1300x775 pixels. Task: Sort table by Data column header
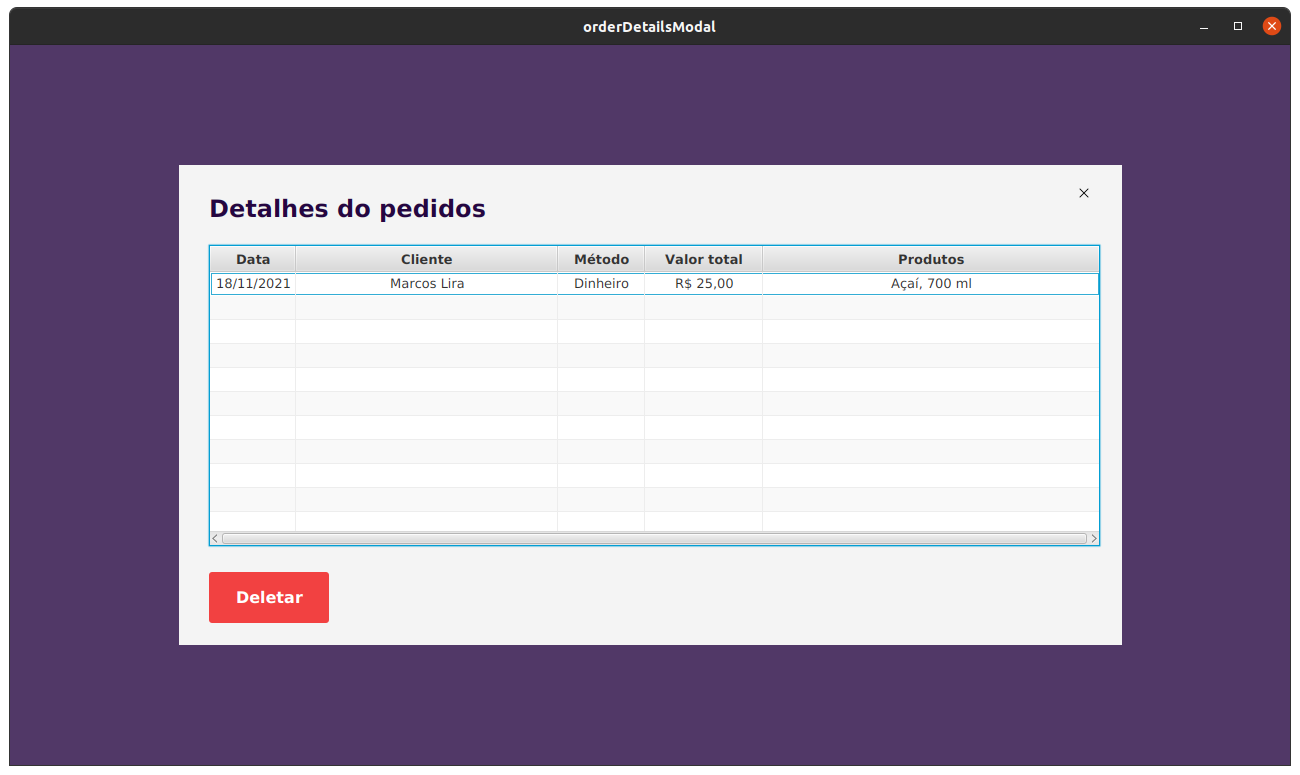[253, 259]
